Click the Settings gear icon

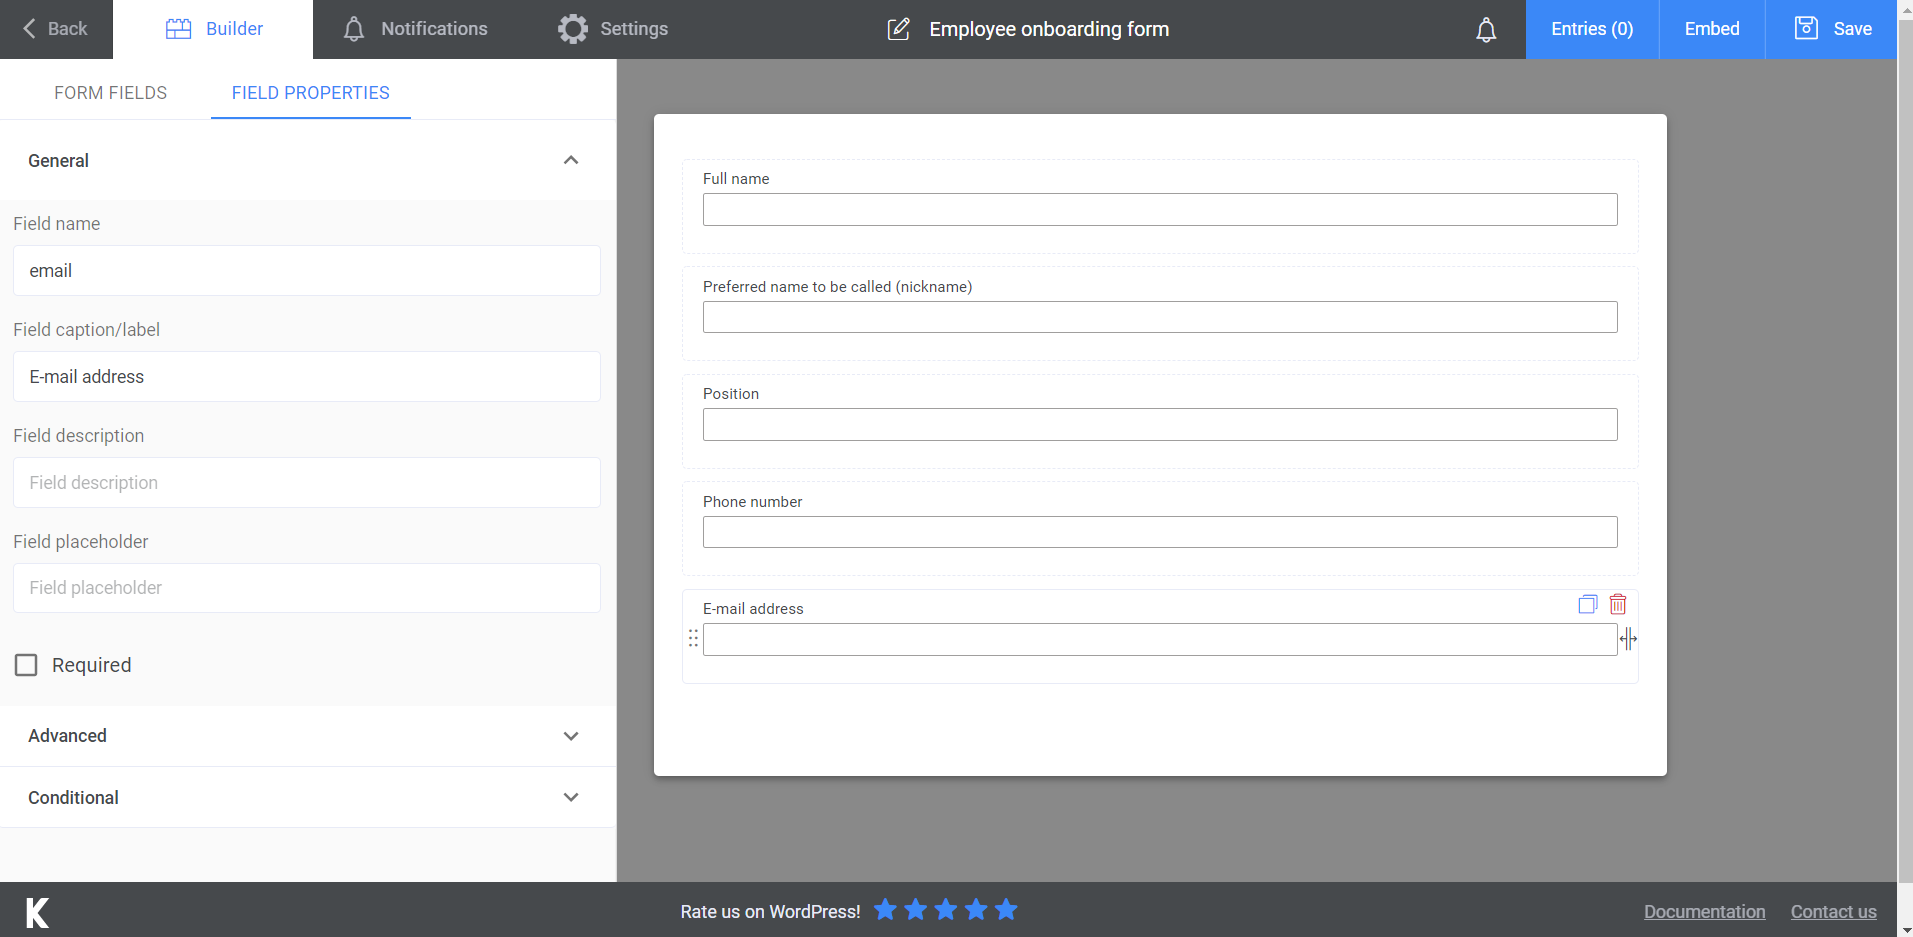point(572,28)
